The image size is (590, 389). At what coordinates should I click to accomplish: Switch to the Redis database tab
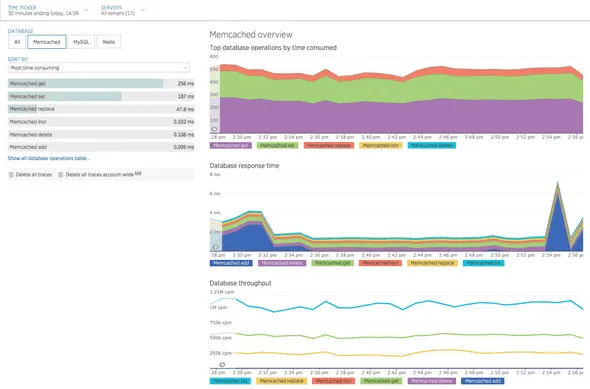tap(109, 42)
